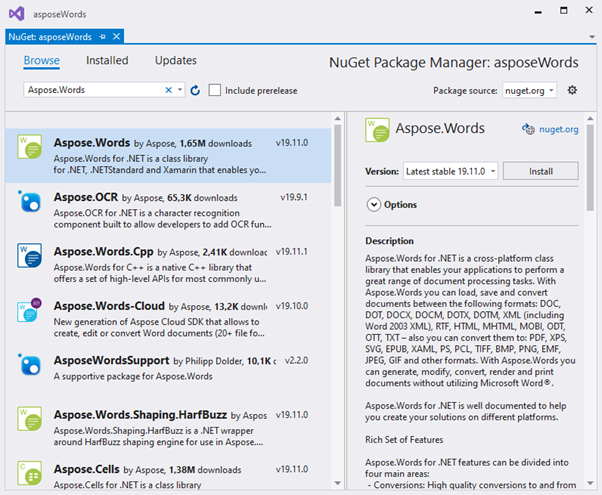The image size is (602, 495).
Task: Pin the NuGet: asposeWords tab
Action: pyautogui.click(x=102, y=37)
